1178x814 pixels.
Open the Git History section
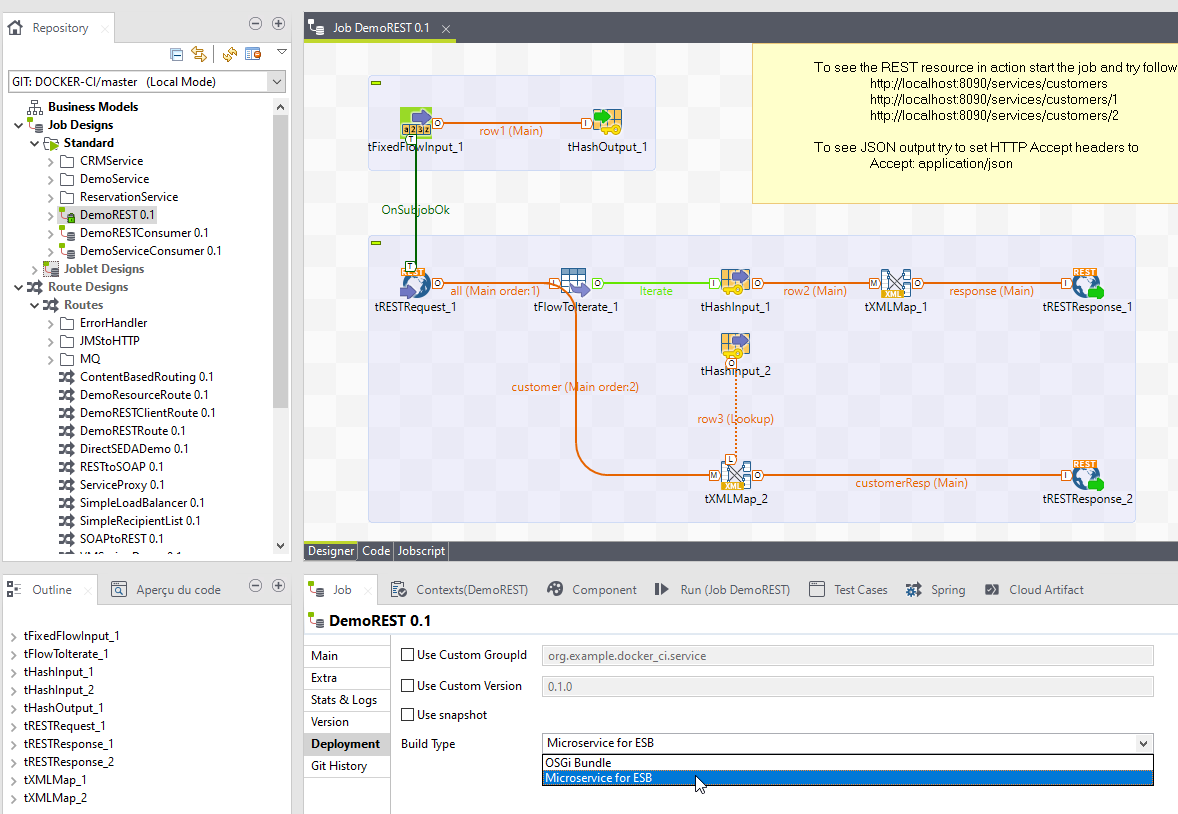coord(339,766)
